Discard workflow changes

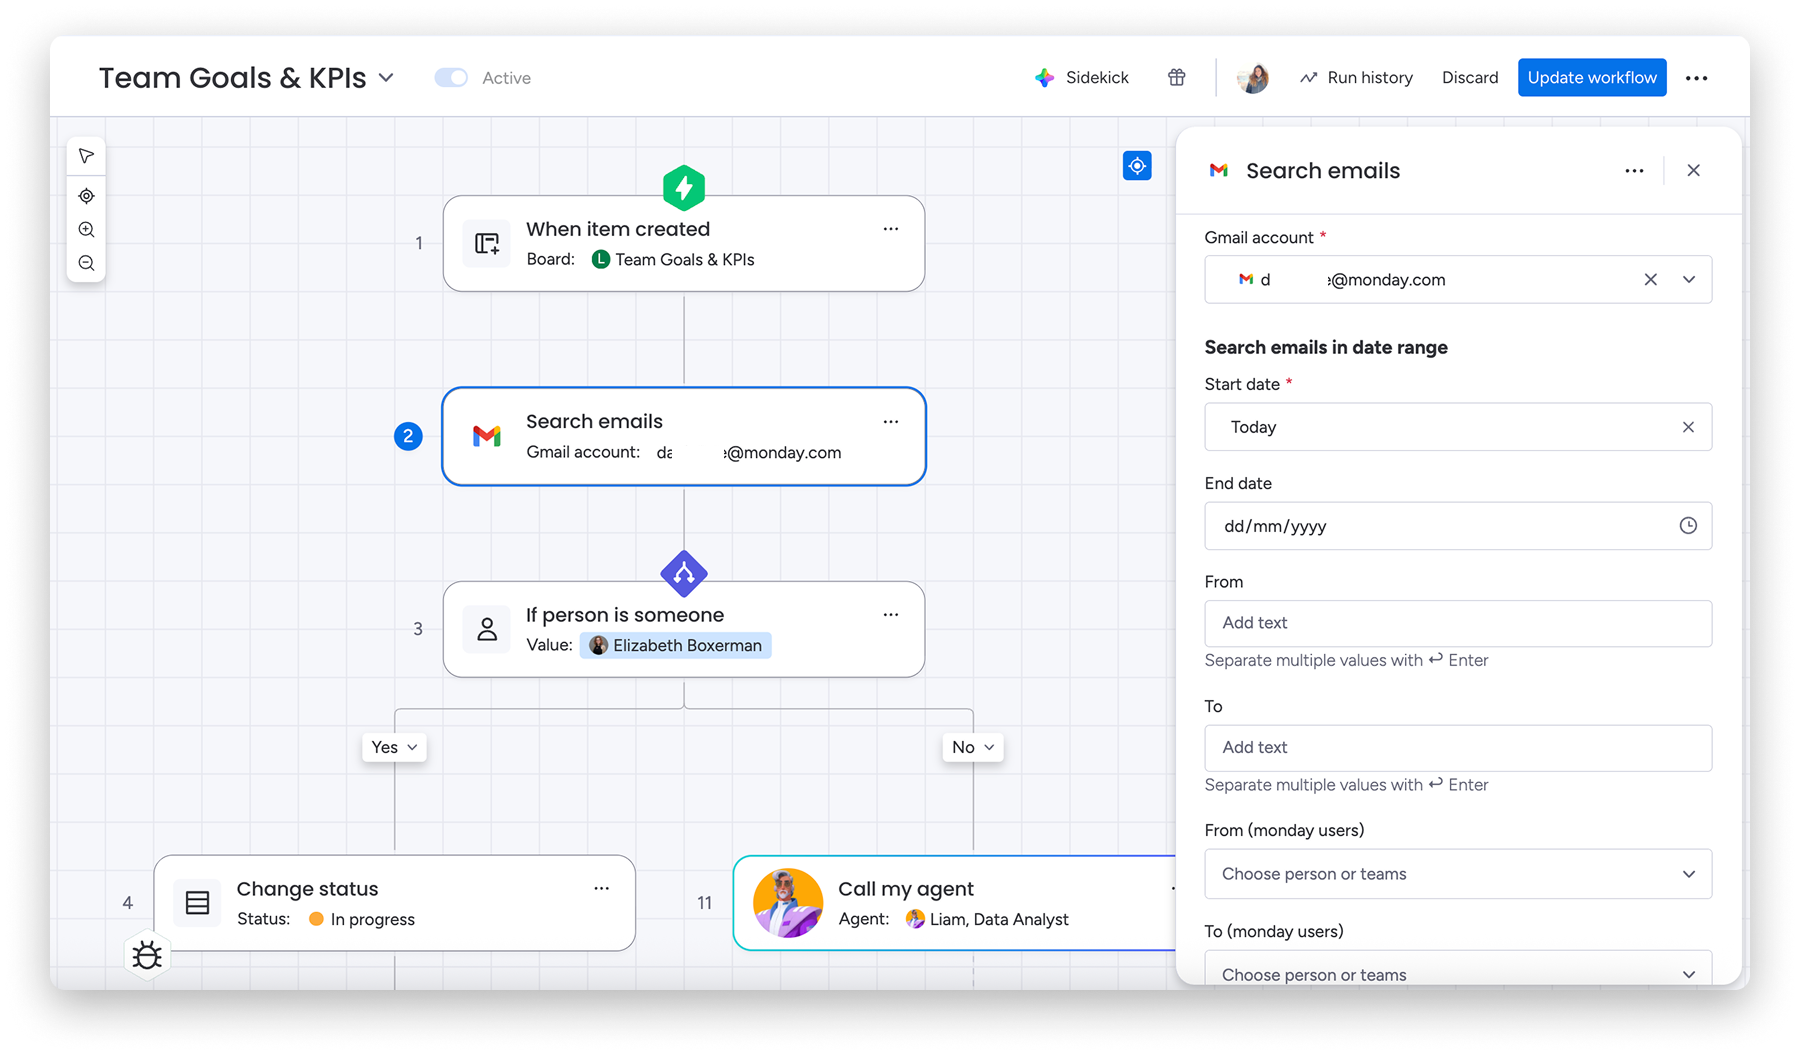click(x=1470, y=78)
